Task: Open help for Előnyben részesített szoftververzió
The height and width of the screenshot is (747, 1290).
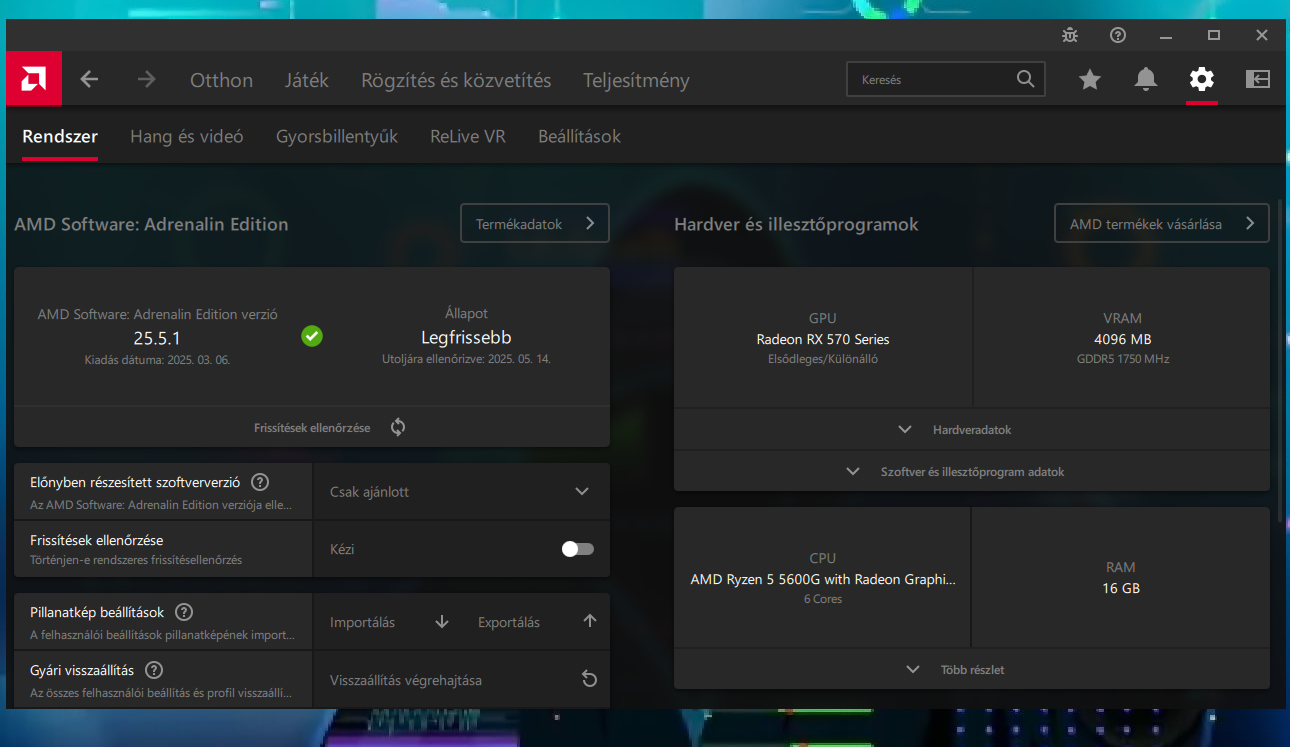Action: tap(260, 482)
